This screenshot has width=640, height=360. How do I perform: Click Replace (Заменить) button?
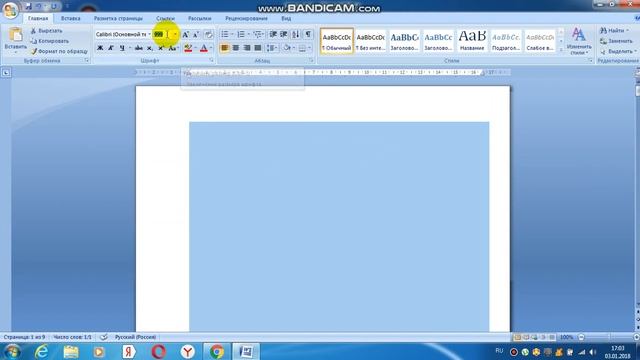616,41
